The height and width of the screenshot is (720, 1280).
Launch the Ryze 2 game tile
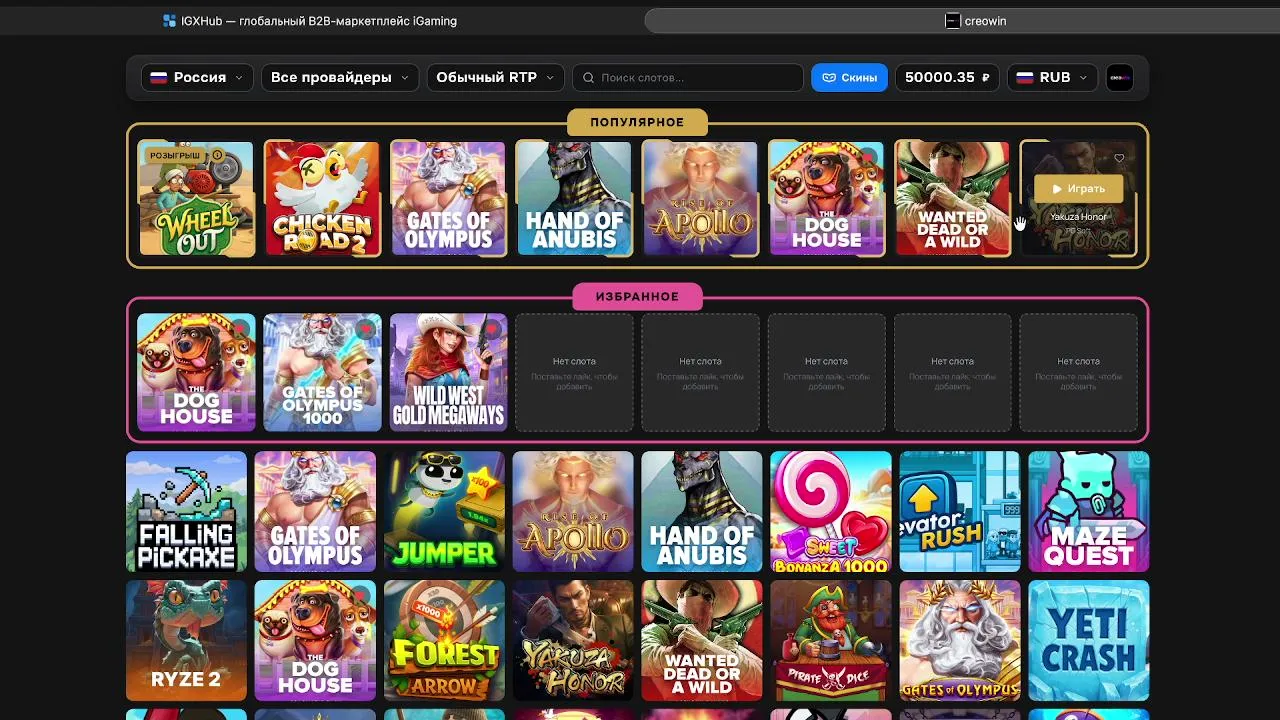pyautogui.click(x=186, y=641)
